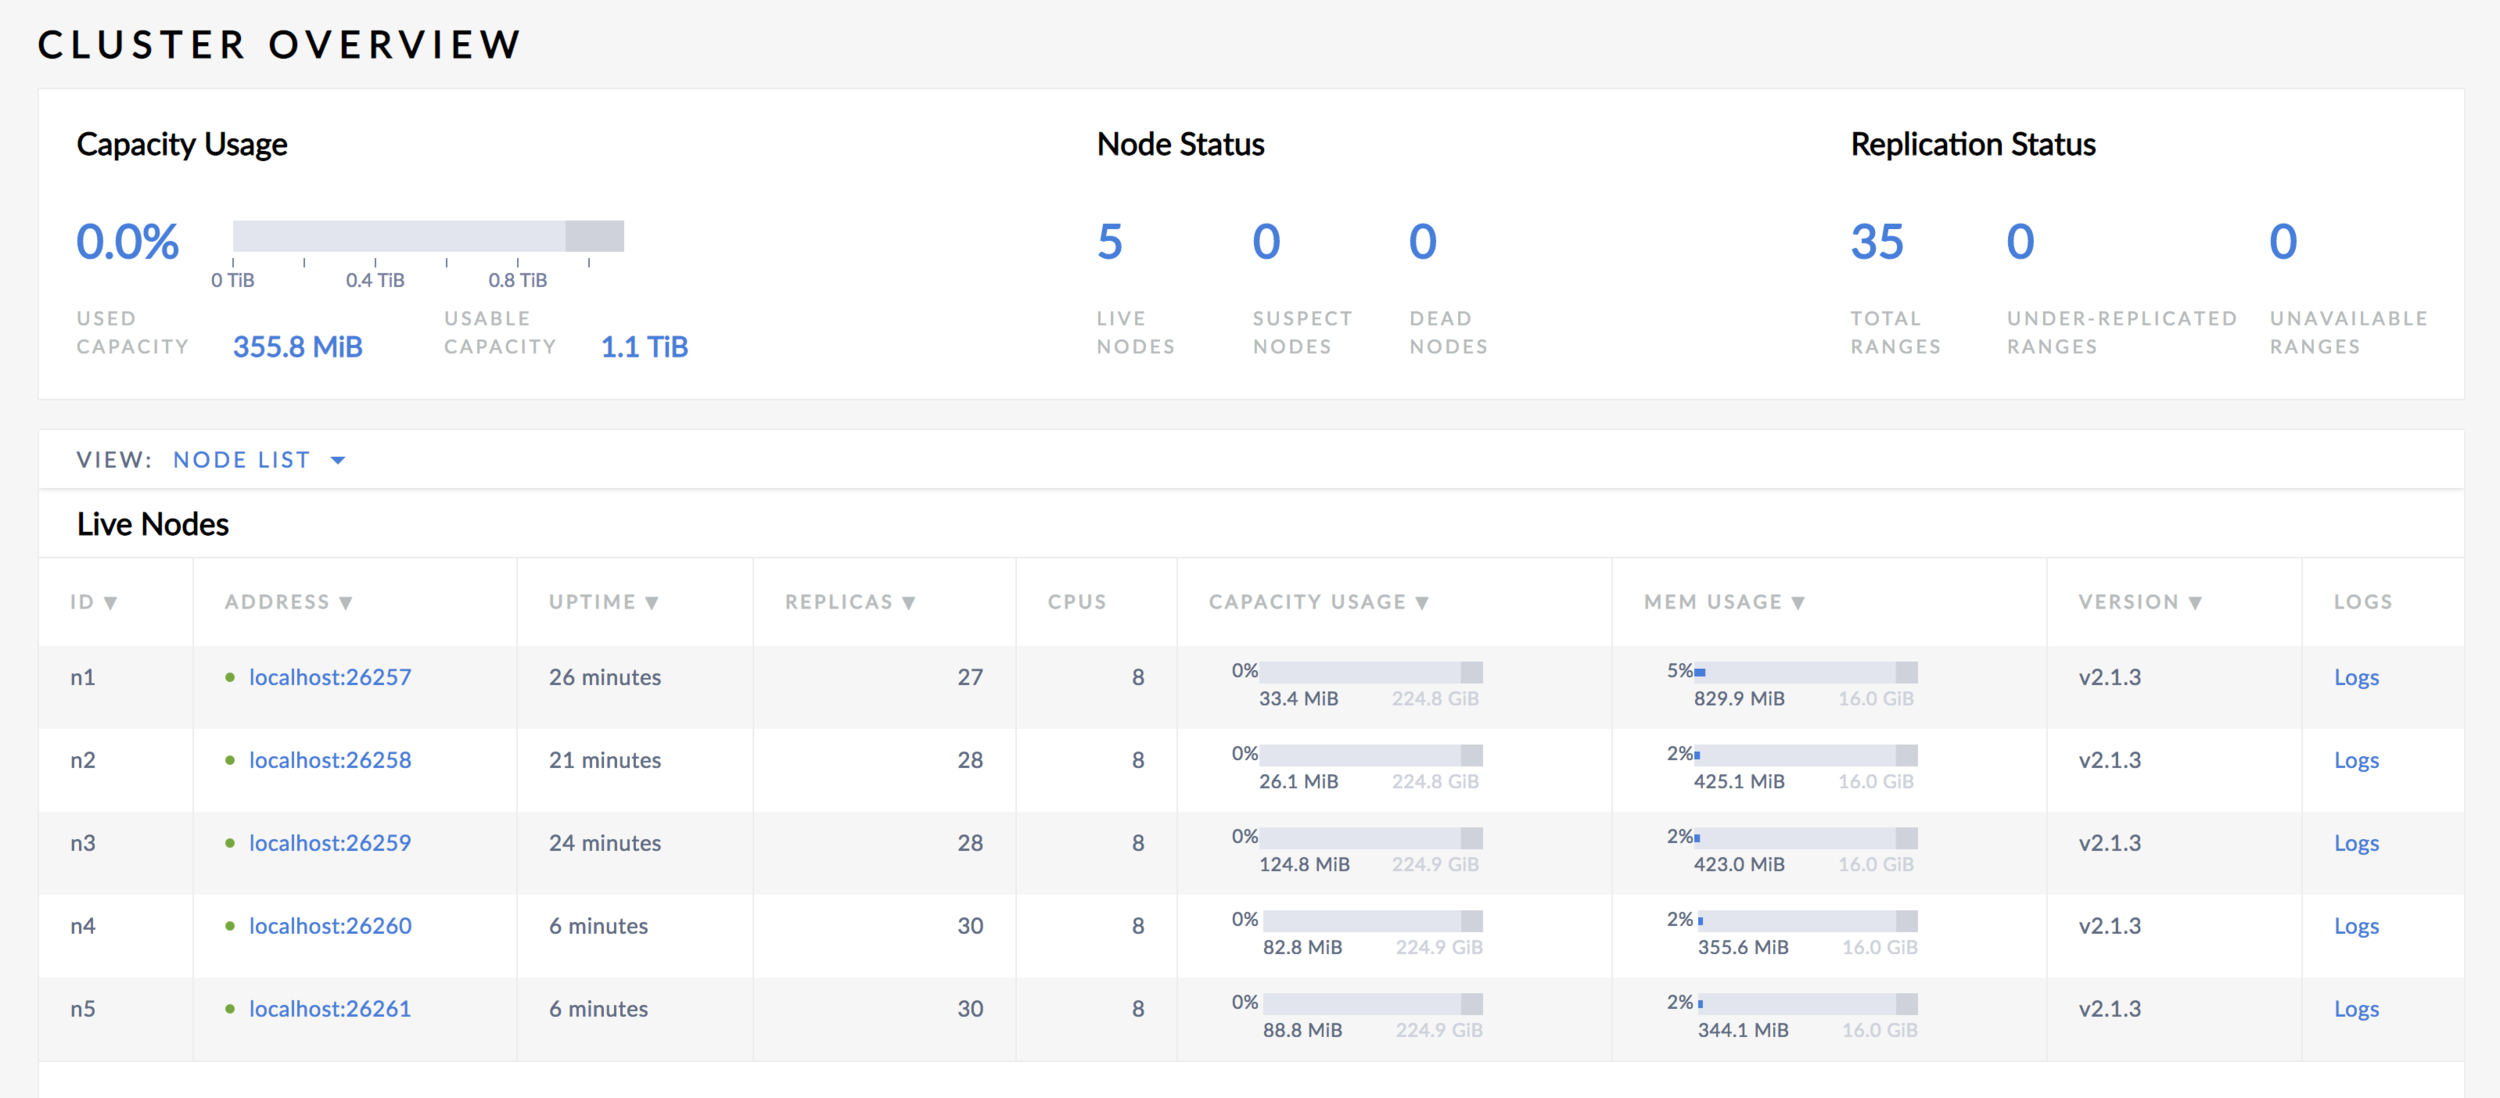Sort nodes by Address column arrow
Viewport: 2500px width, 1098px height.
(x=346, y=603)
